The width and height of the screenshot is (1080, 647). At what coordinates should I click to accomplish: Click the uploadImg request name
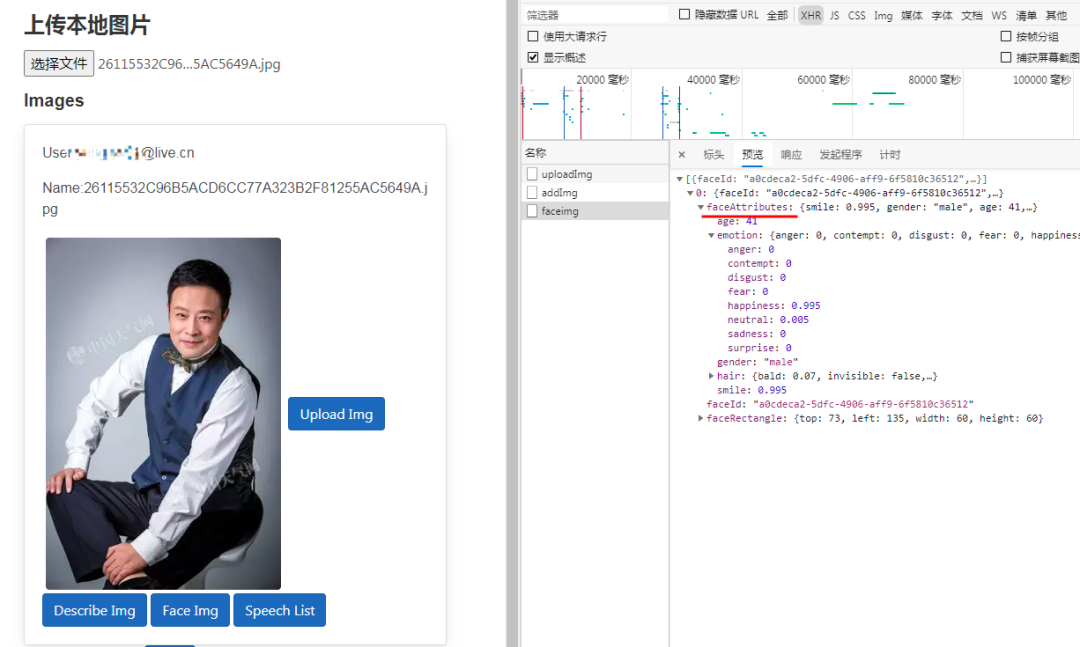tap(566, 174)
